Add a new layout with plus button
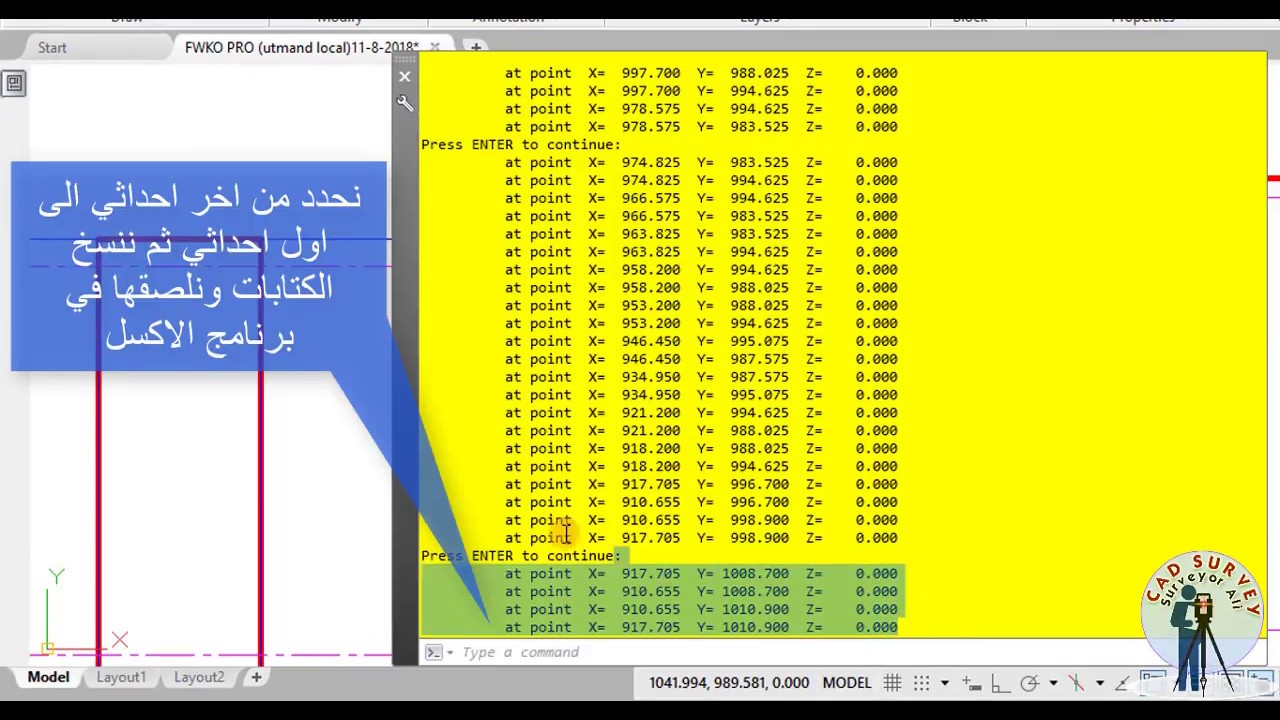 tap(256, 677)
